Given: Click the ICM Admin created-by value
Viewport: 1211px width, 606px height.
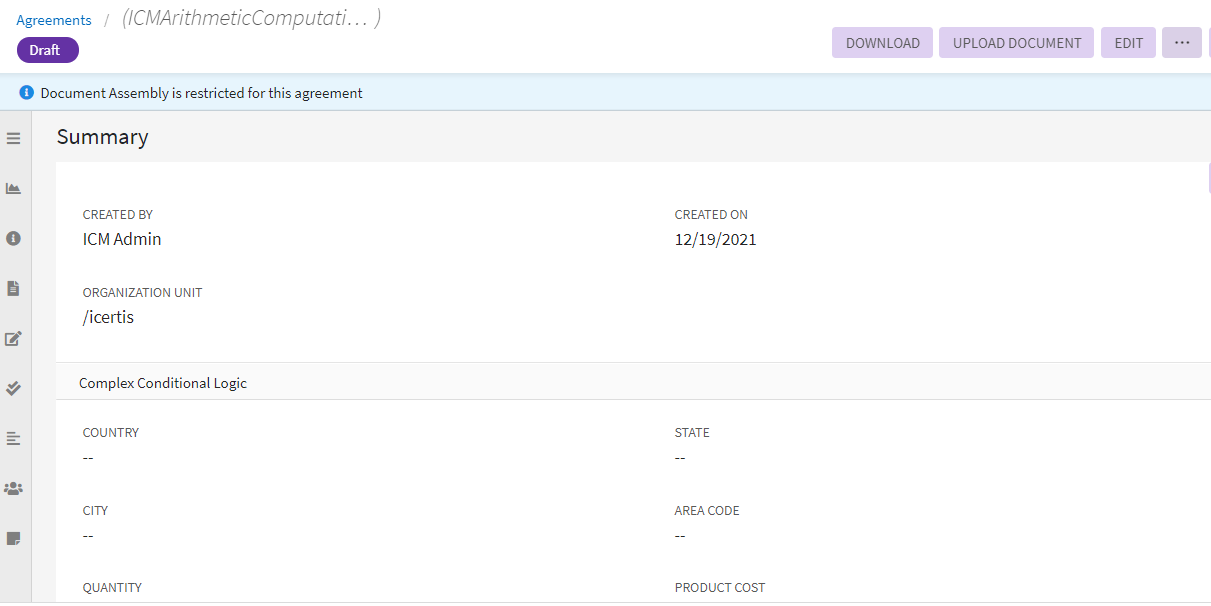Looking at the screenshot, I should coord(122,240).
